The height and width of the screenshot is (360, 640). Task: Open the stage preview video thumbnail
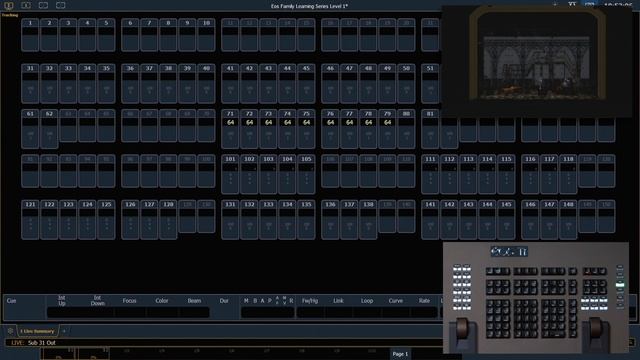(x=537, y=61)
